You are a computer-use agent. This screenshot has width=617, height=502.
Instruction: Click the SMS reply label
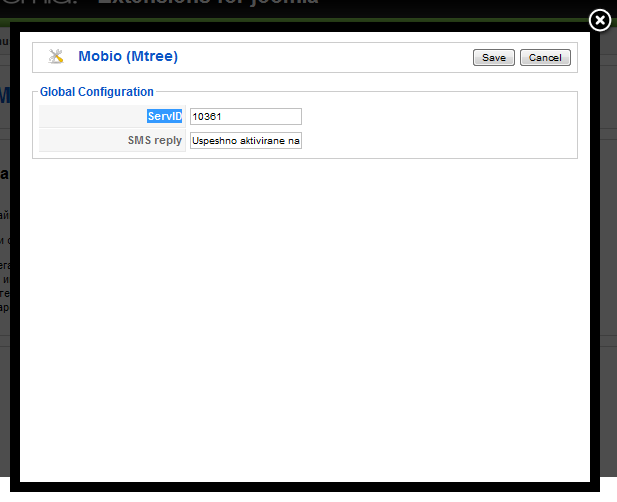point(155,140)
